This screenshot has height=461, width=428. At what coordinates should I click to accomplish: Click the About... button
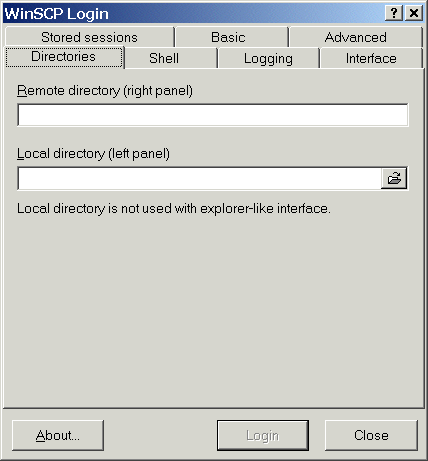pyautogui.click(x=58, y=435)
